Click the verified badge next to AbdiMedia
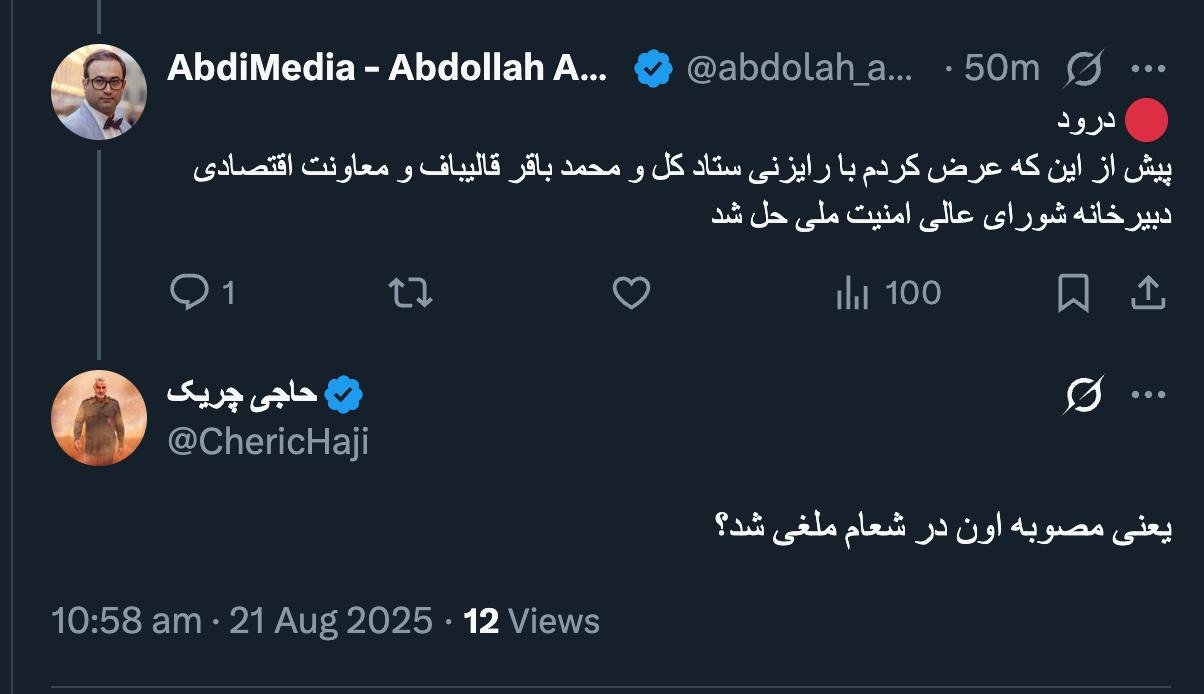 654,69
